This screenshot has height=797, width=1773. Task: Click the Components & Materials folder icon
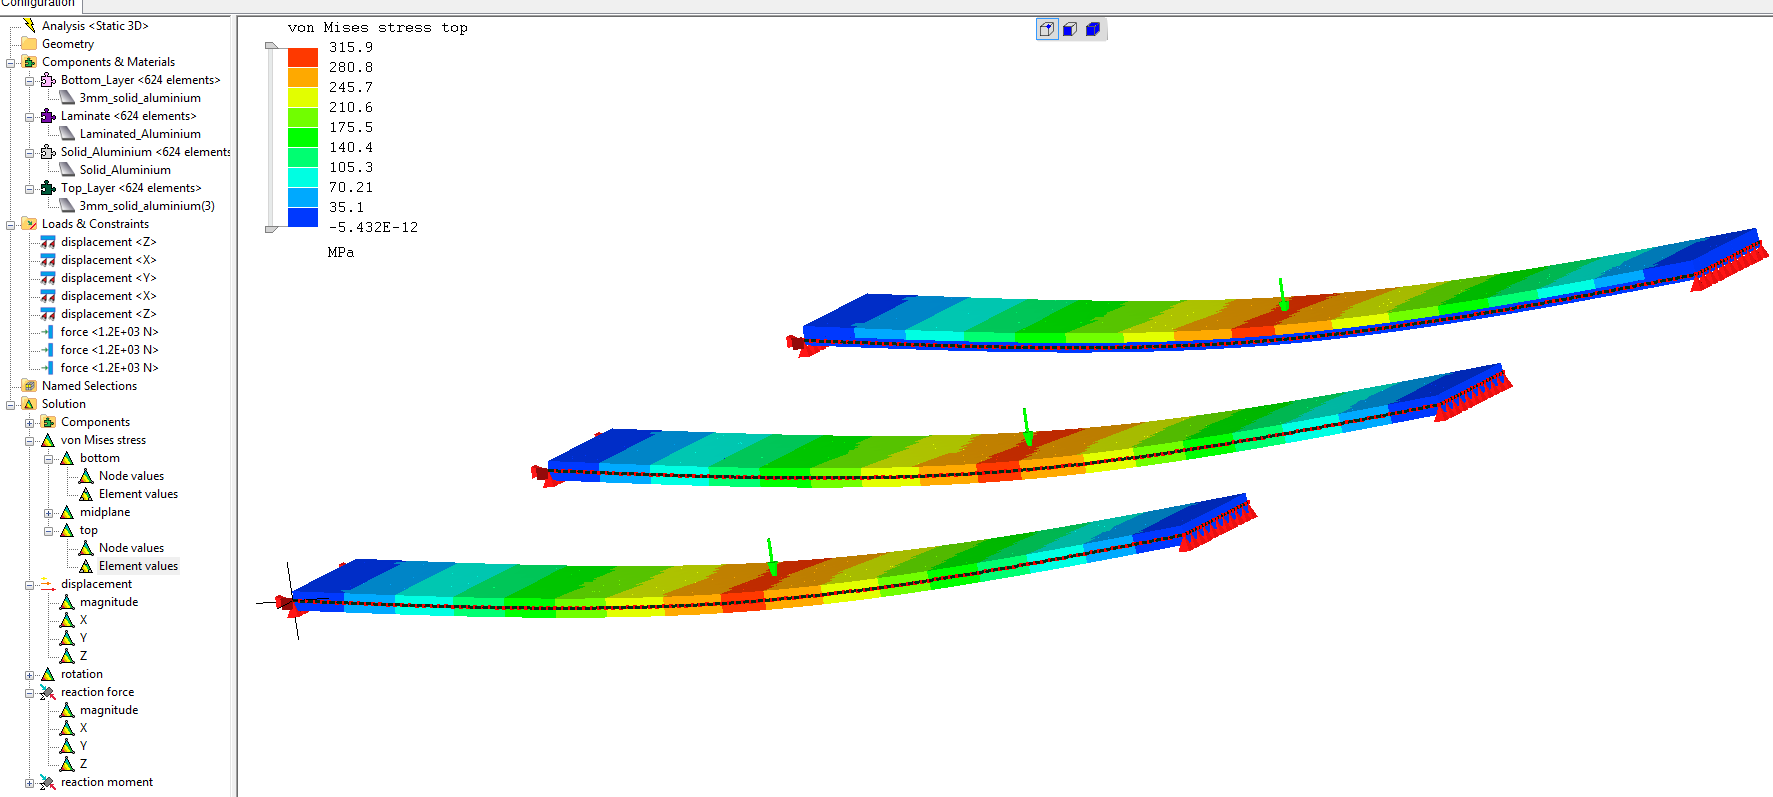[x=29, y=62]
